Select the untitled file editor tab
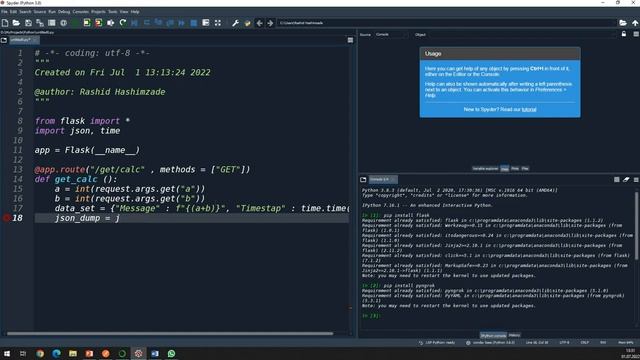This screenshot has height=360, width=640. coord(24,40)
